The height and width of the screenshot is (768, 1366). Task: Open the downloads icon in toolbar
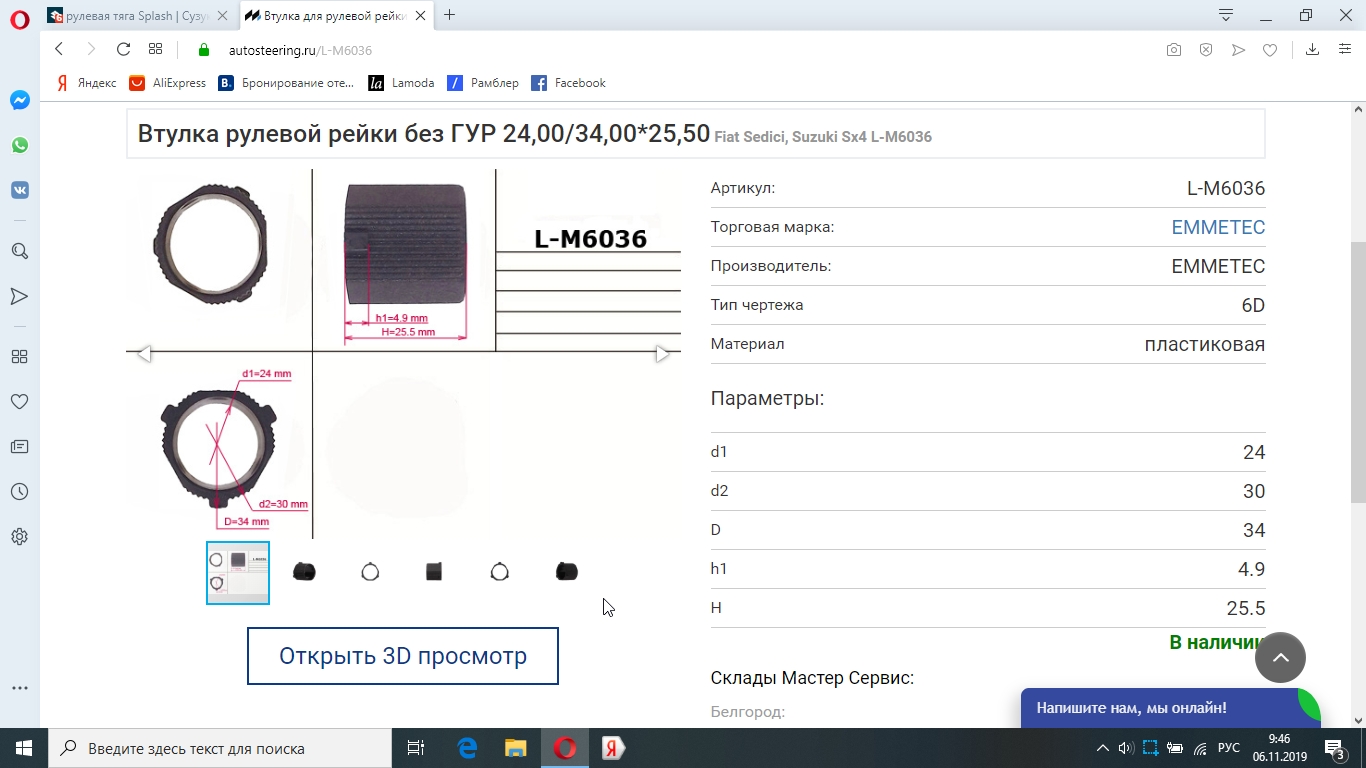click(1312, 50)
